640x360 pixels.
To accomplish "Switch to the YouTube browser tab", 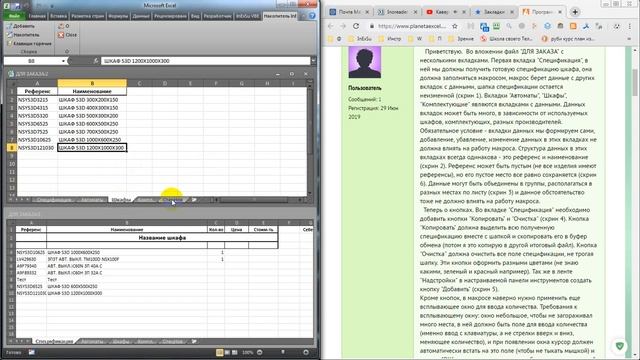I will tap(445, 12).
